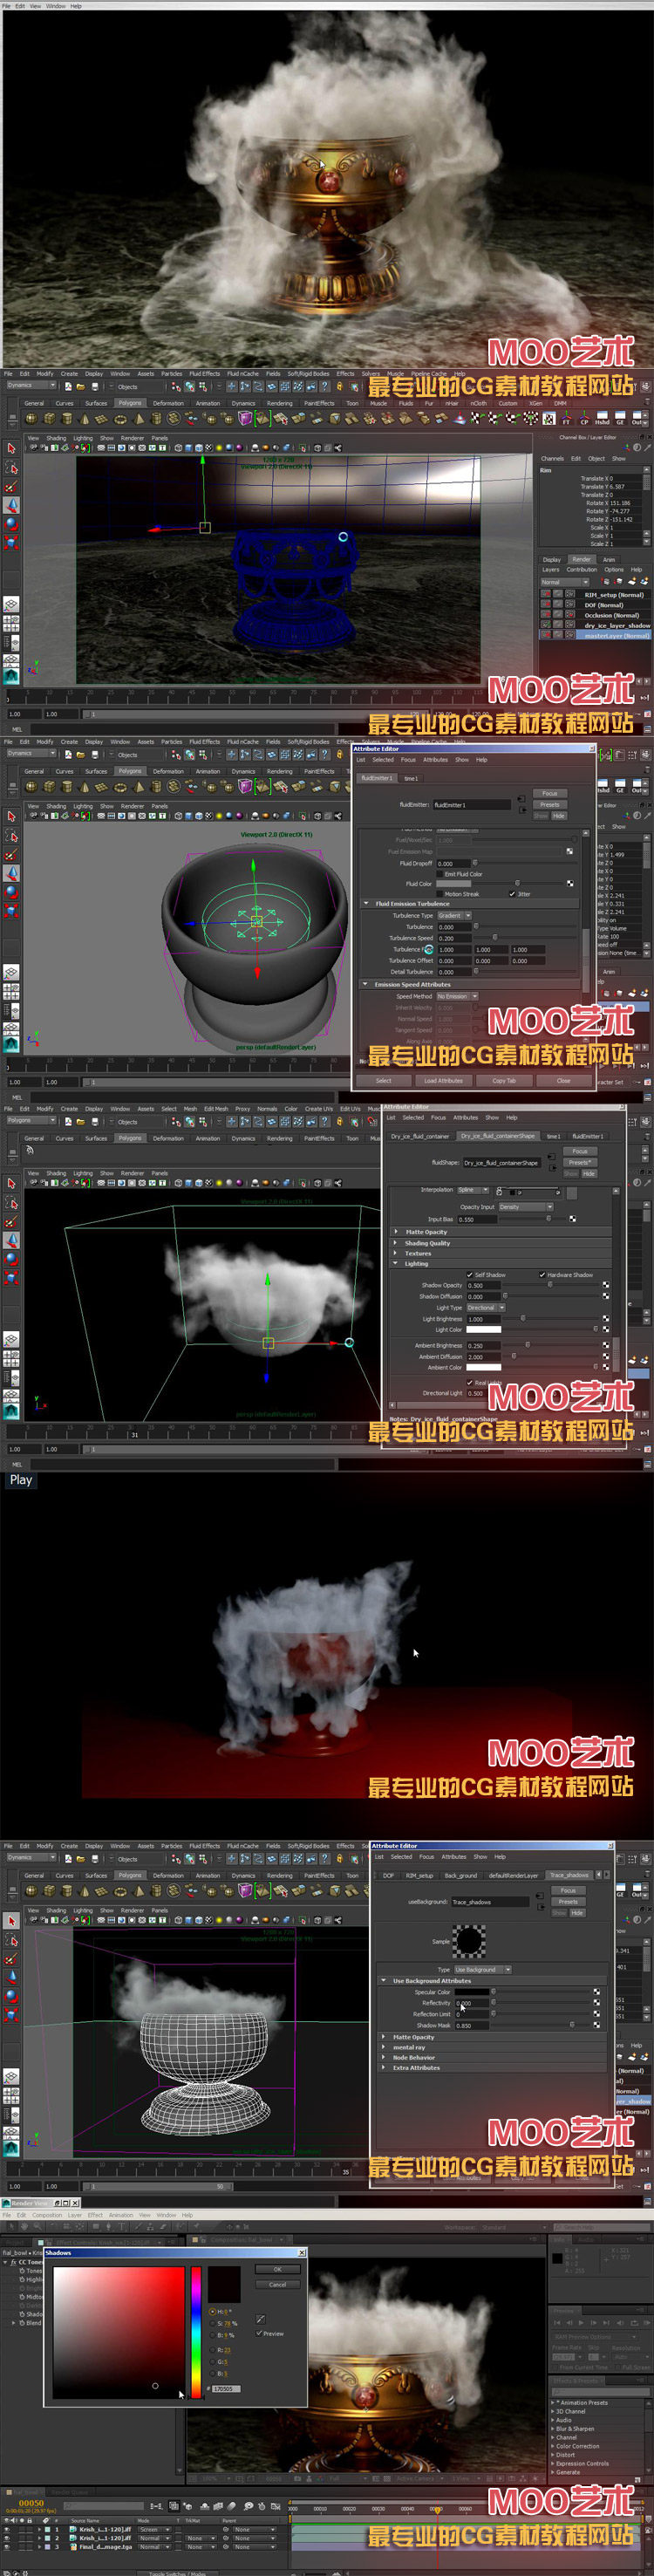Pick Select tool in Trace_shadows Maya window toolbox
The height and width of the screenshot is (2576, 654).
[11, 1921]
